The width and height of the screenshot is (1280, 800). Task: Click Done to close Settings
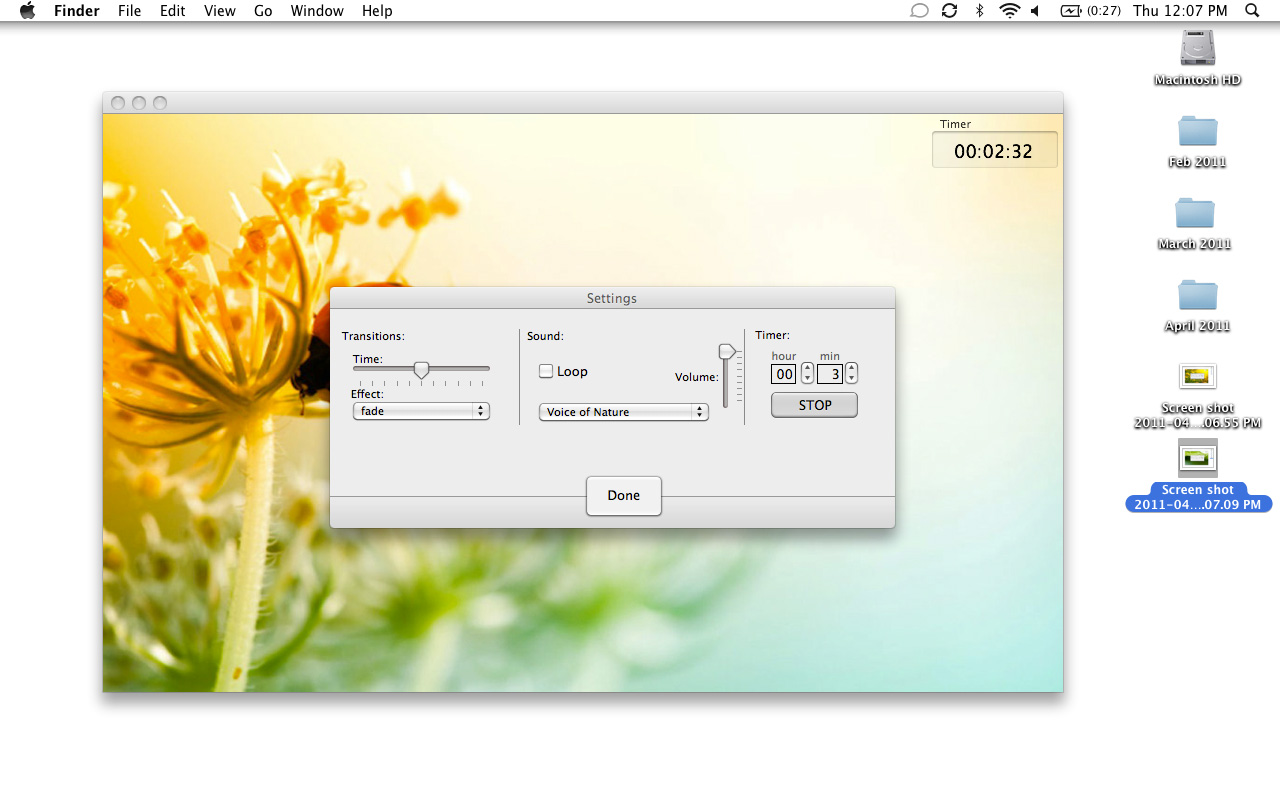point(623,496)
